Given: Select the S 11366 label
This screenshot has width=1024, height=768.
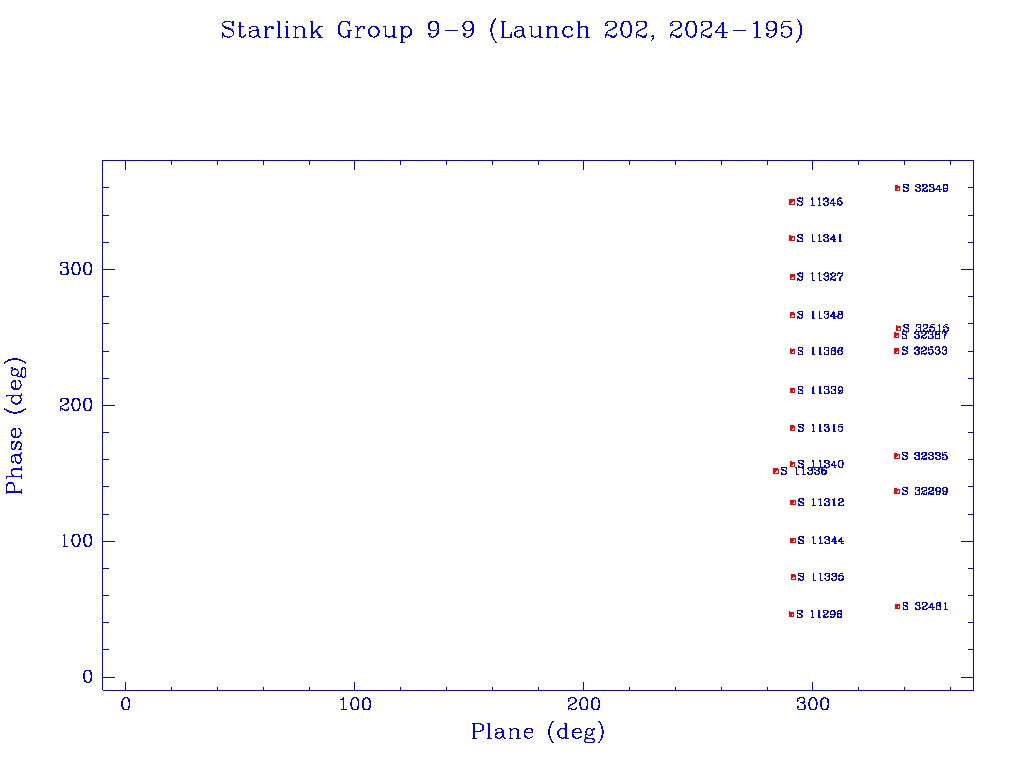Looking at the screenshot, I should (x=820, y=351).
